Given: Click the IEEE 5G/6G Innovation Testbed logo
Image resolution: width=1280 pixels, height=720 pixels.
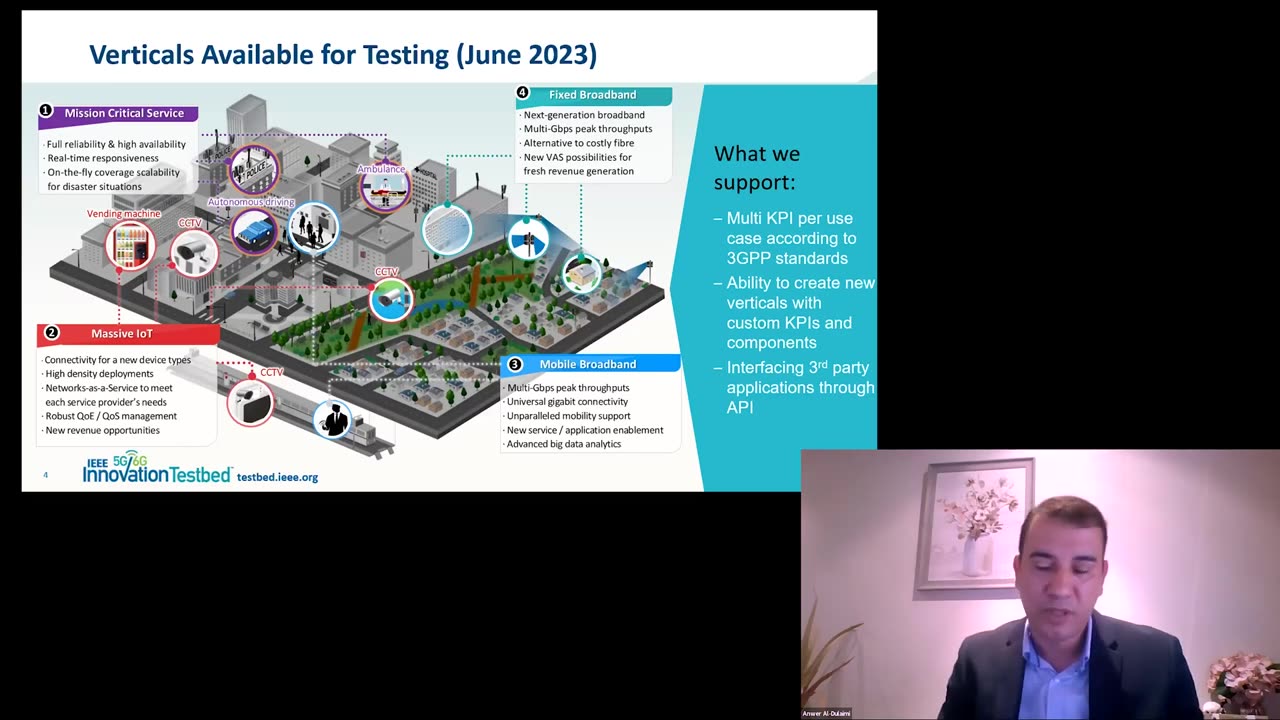Looking at the screenshot, I should 157,468.
